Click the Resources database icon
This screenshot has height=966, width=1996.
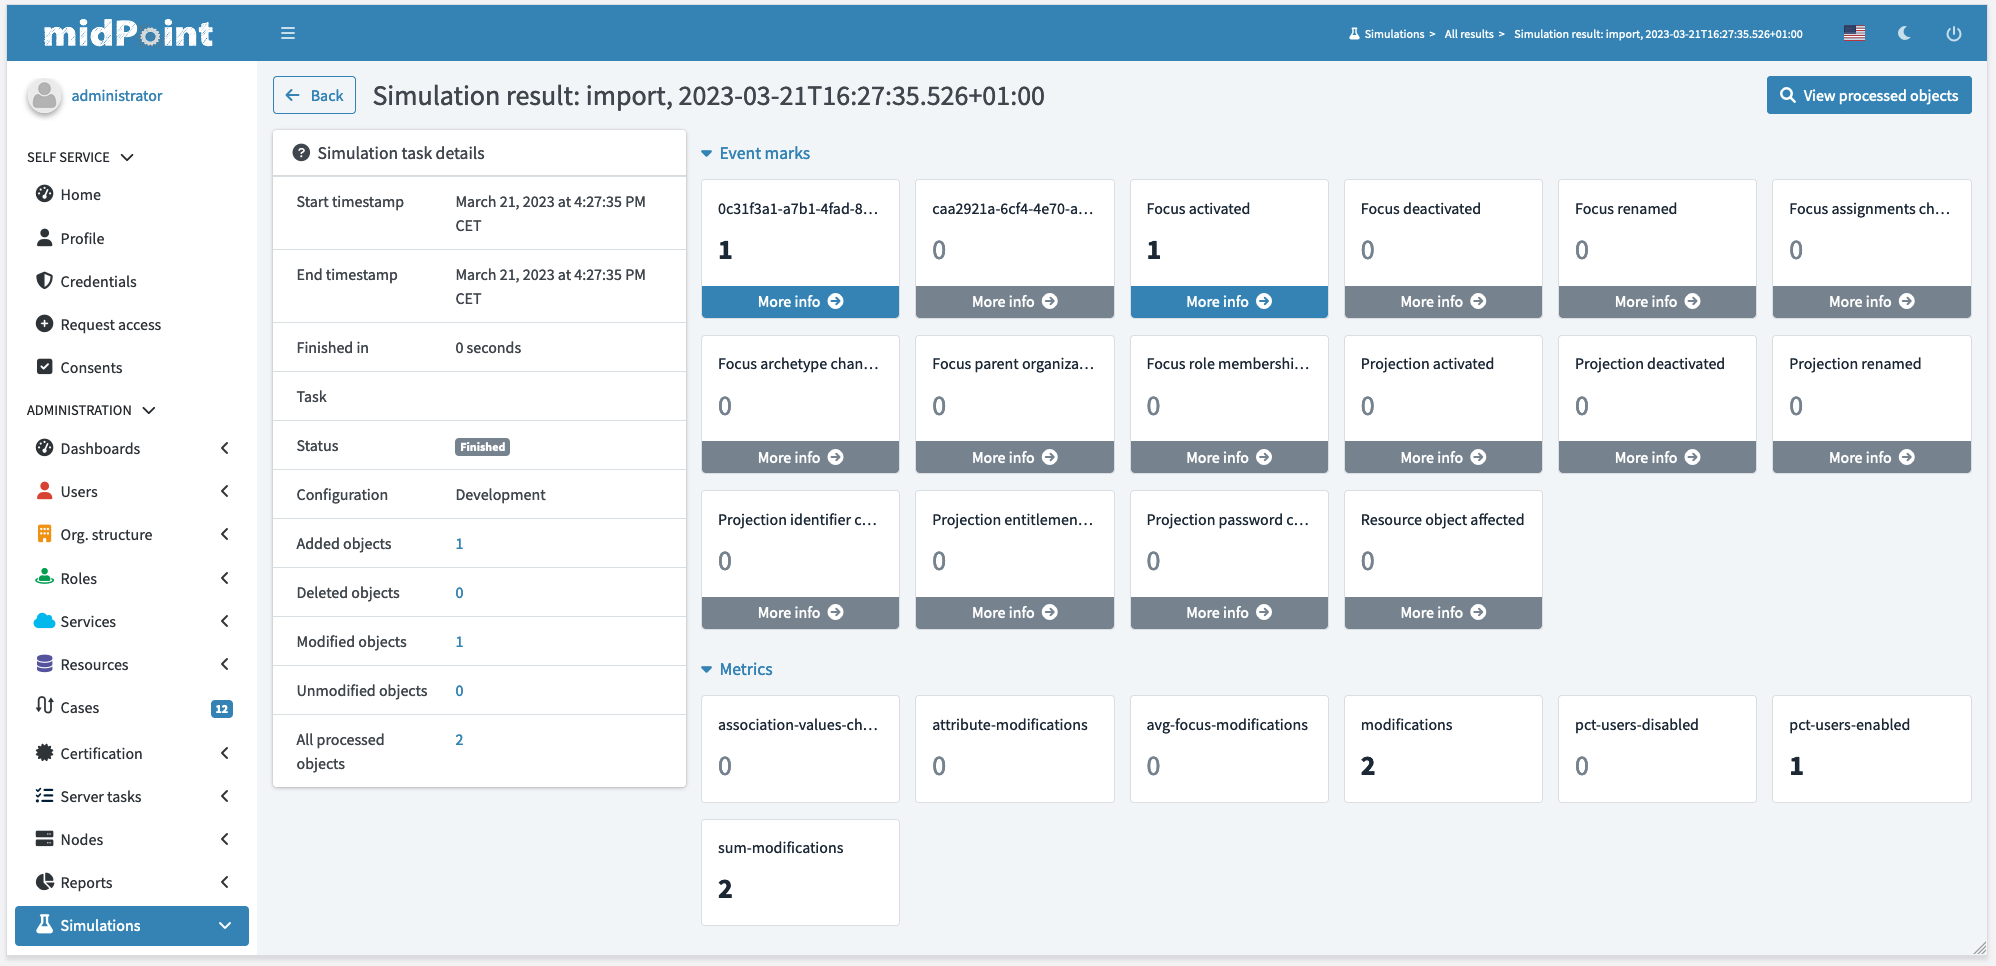[x=44, y=664]
